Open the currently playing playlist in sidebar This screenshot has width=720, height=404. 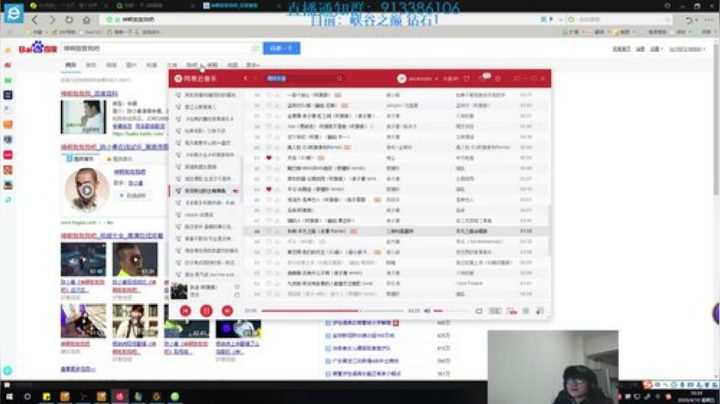(x=205, y=191)
